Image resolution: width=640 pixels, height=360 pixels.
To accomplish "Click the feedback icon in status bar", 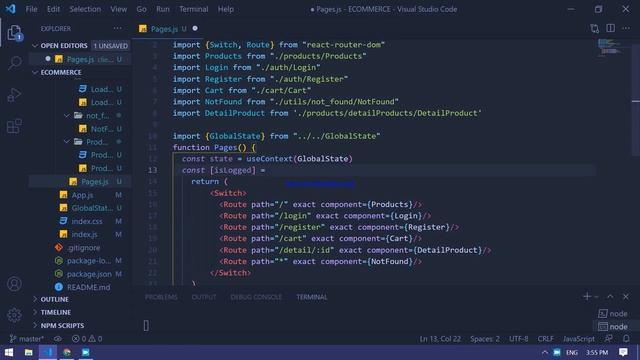I will point(609,338).
